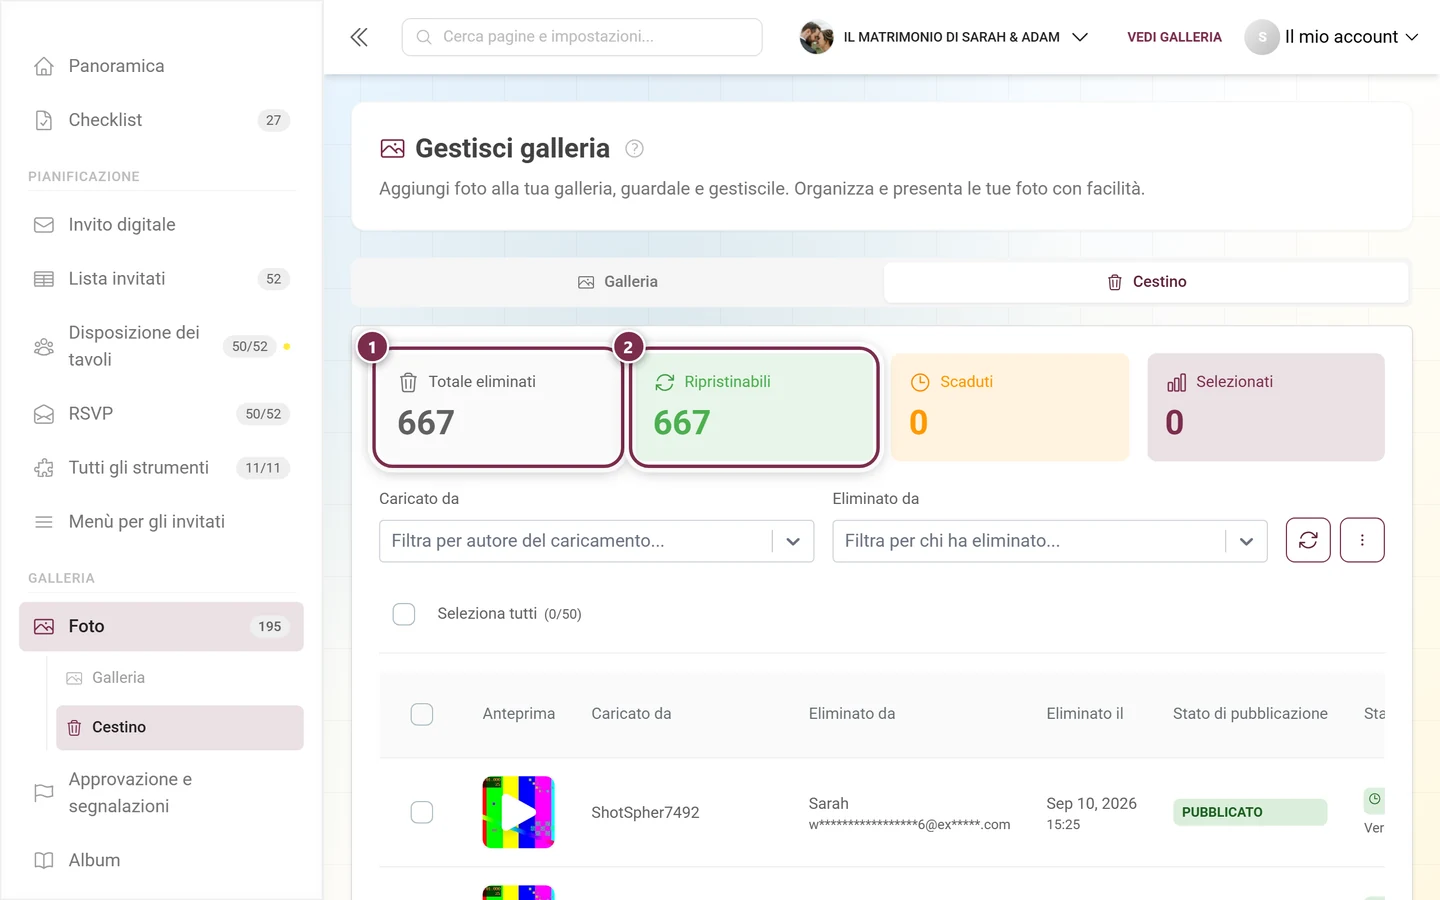
Task: Click the Lista invitati table icon
Action: 44,279
